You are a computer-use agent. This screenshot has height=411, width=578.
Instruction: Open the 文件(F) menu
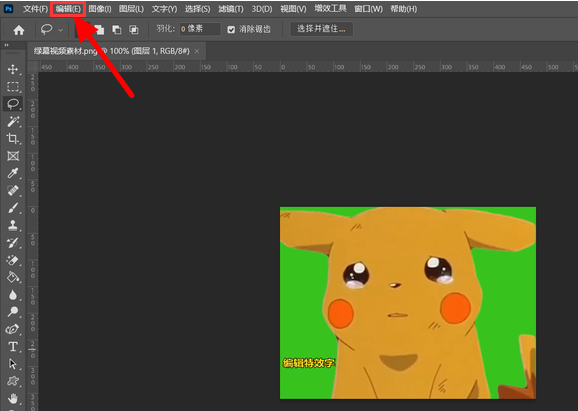[35, 9]
